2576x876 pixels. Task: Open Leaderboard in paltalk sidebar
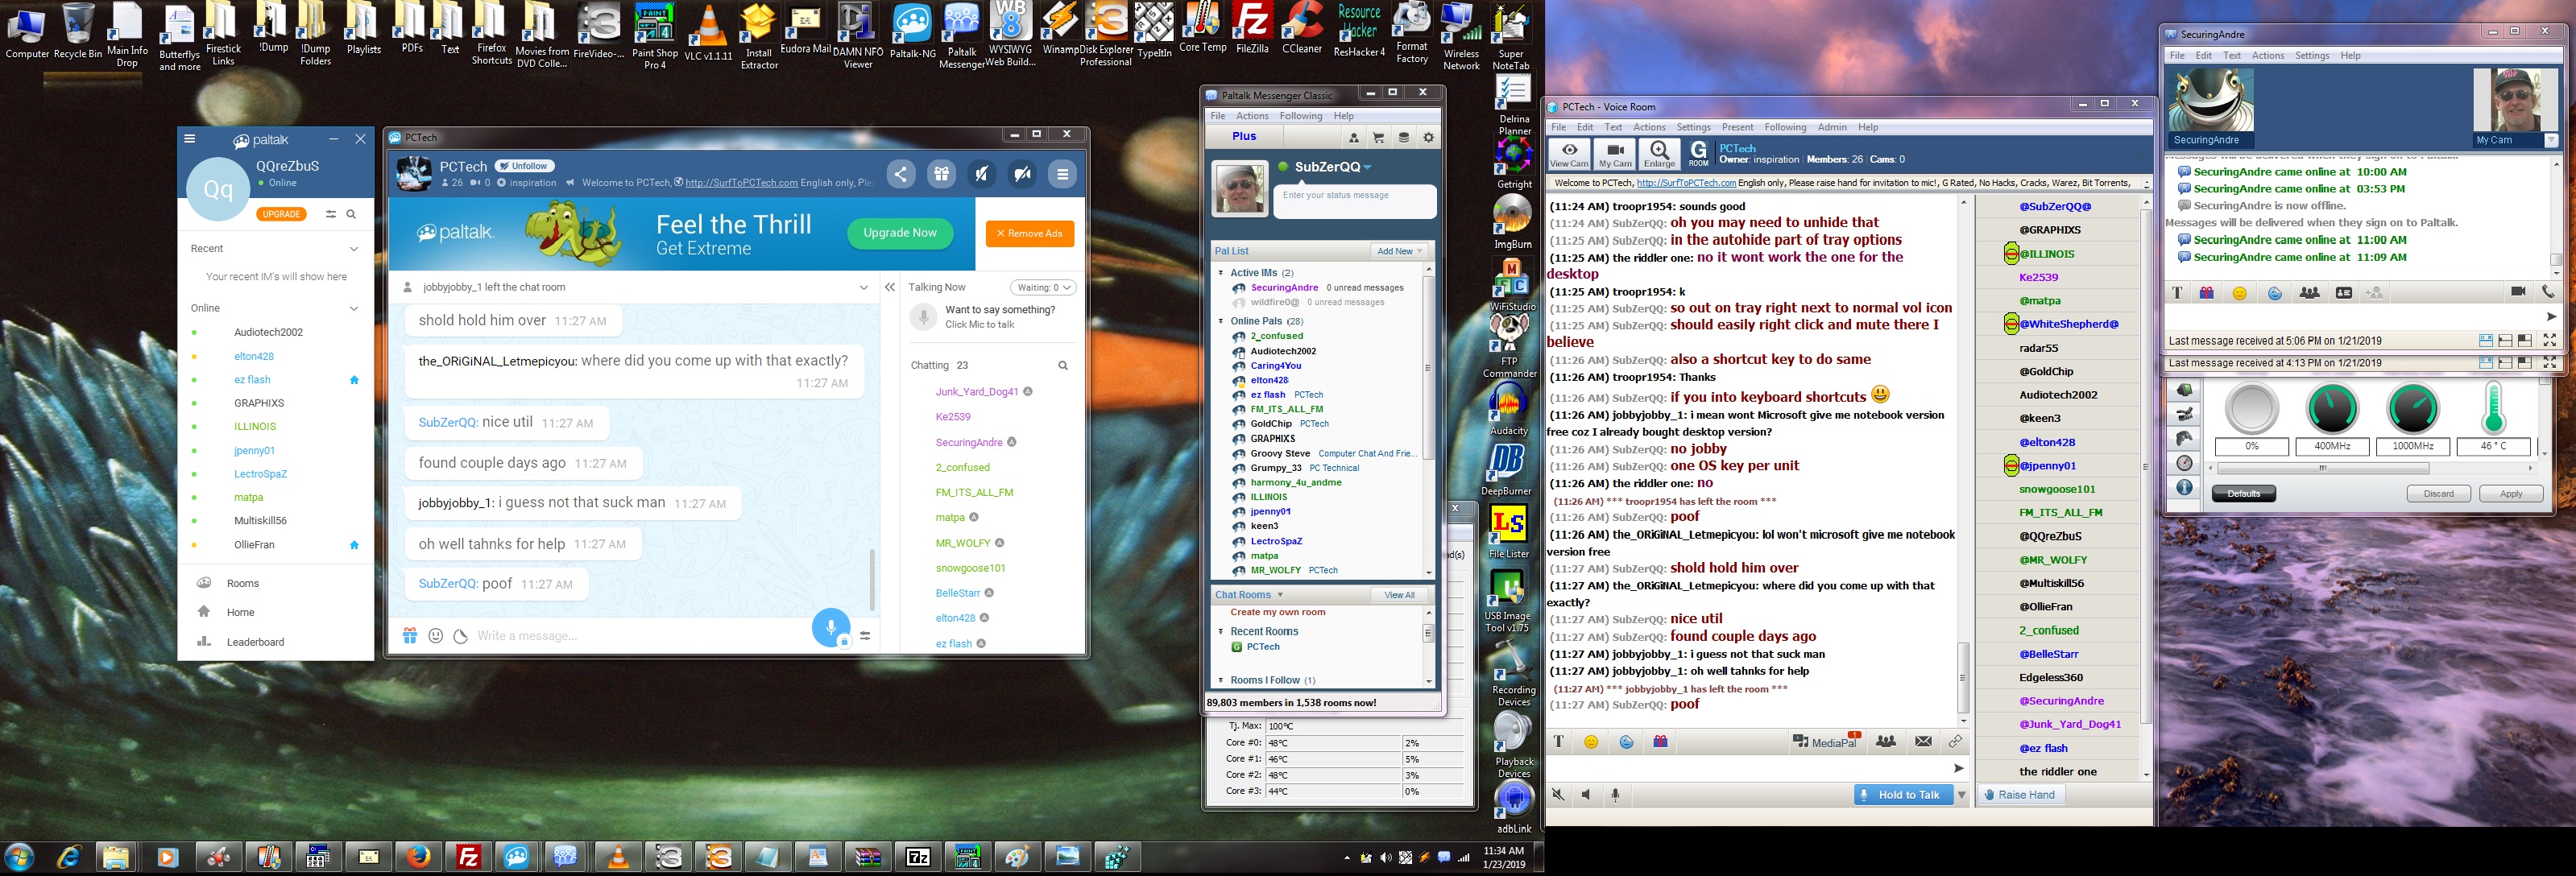(x=255, y=642)
